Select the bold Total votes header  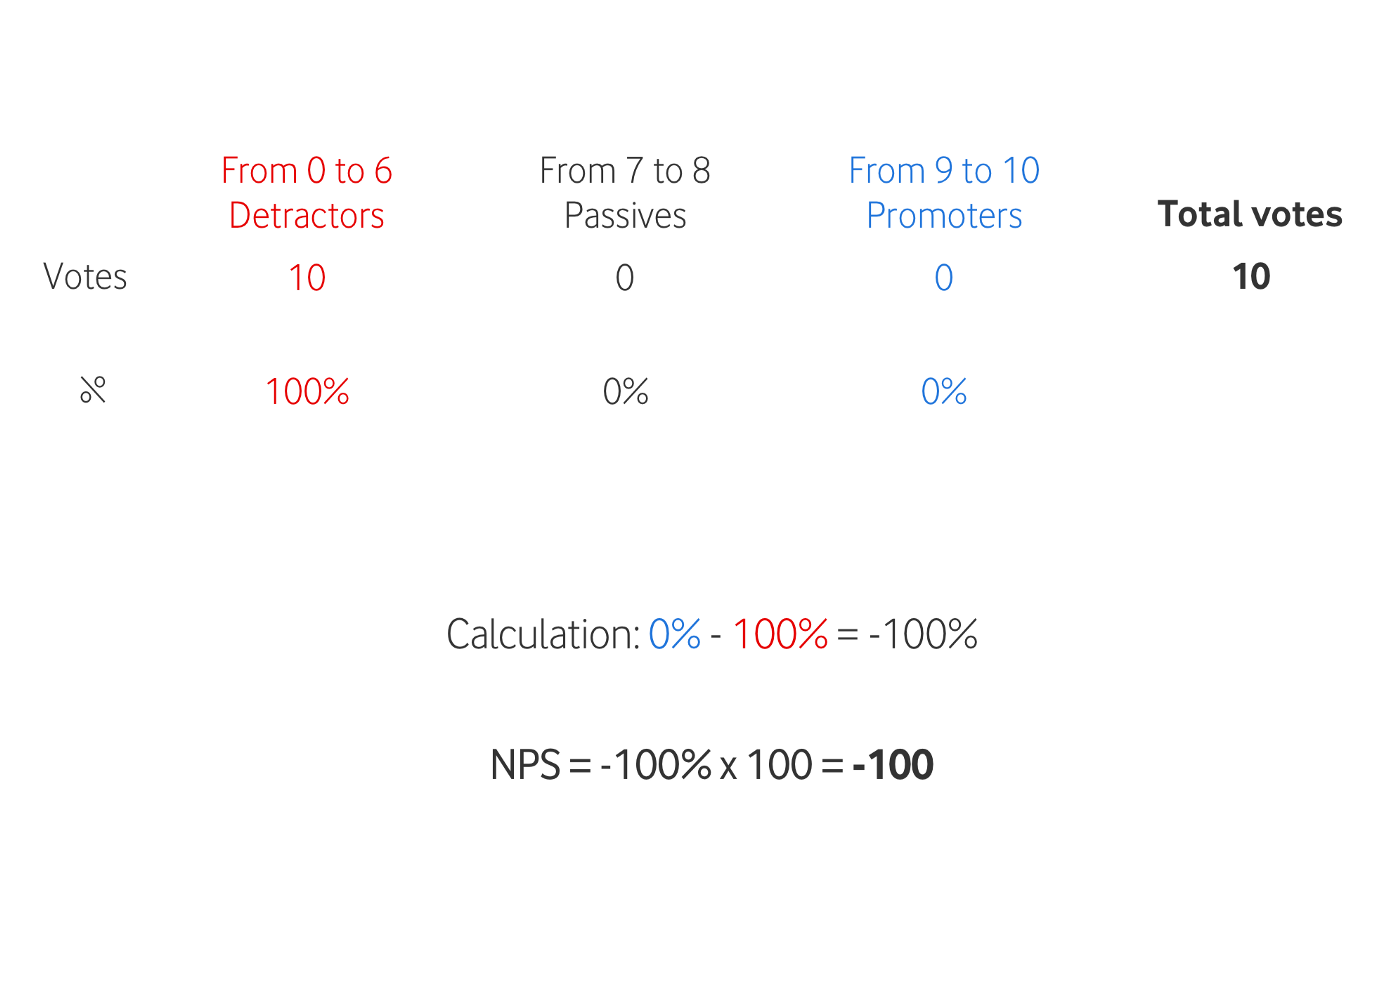pyautogui.click(x=1250, y=214)
